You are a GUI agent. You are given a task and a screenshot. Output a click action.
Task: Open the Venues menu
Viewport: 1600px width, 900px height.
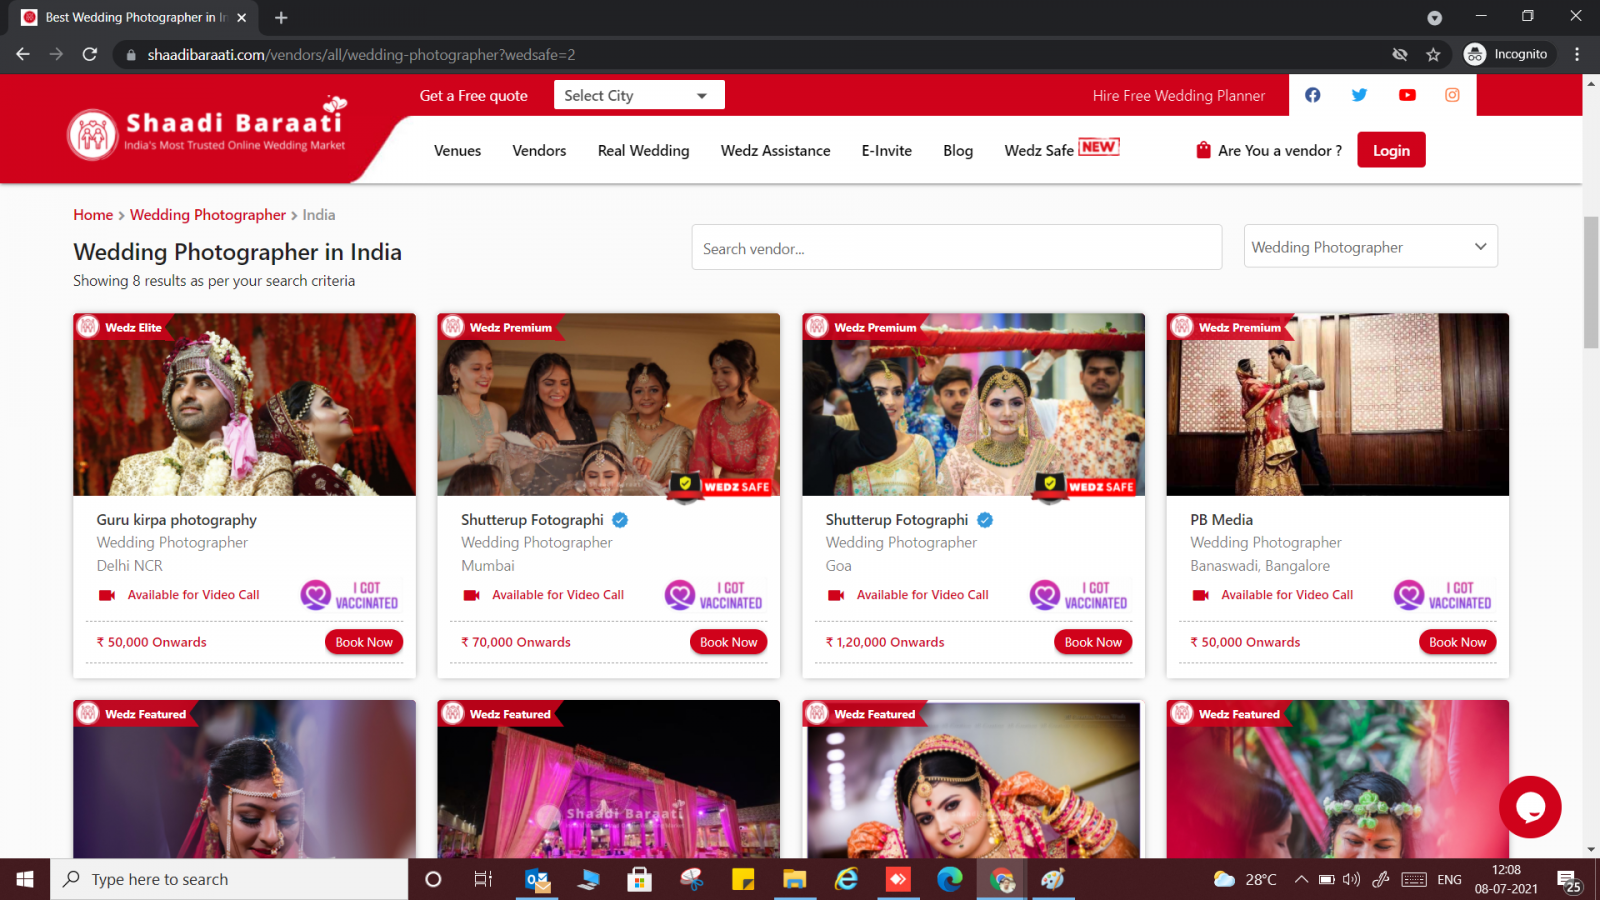[x=457, y=150]
